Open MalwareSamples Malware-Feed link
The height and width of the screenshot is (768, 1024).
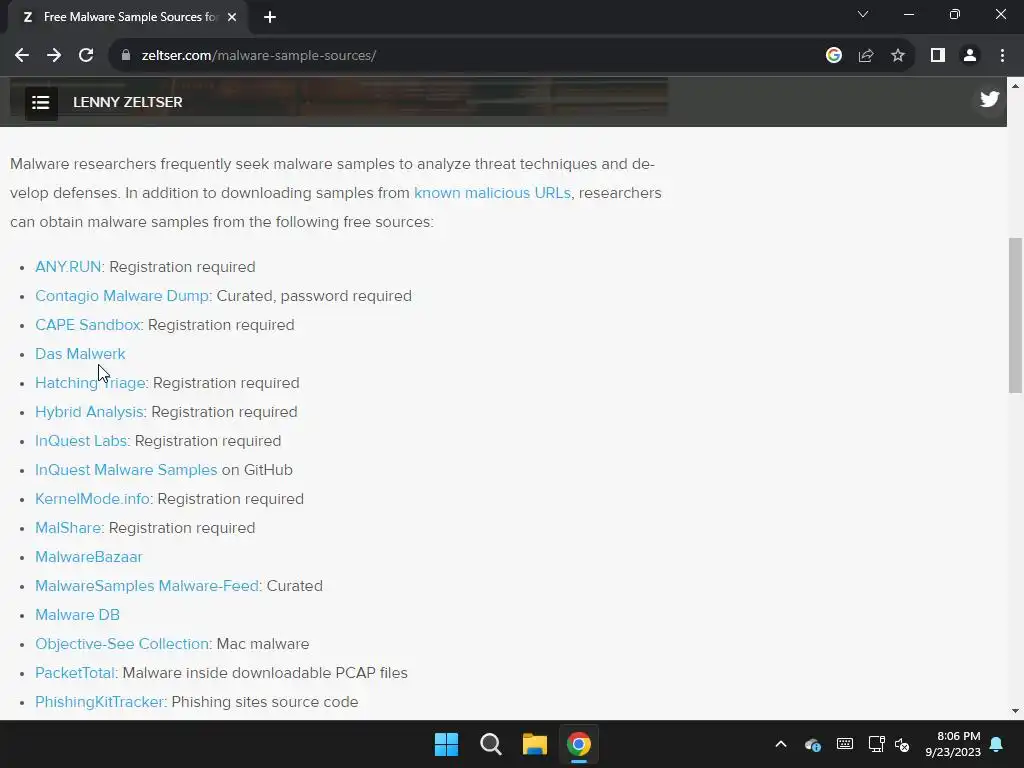(x=147, y=586)
